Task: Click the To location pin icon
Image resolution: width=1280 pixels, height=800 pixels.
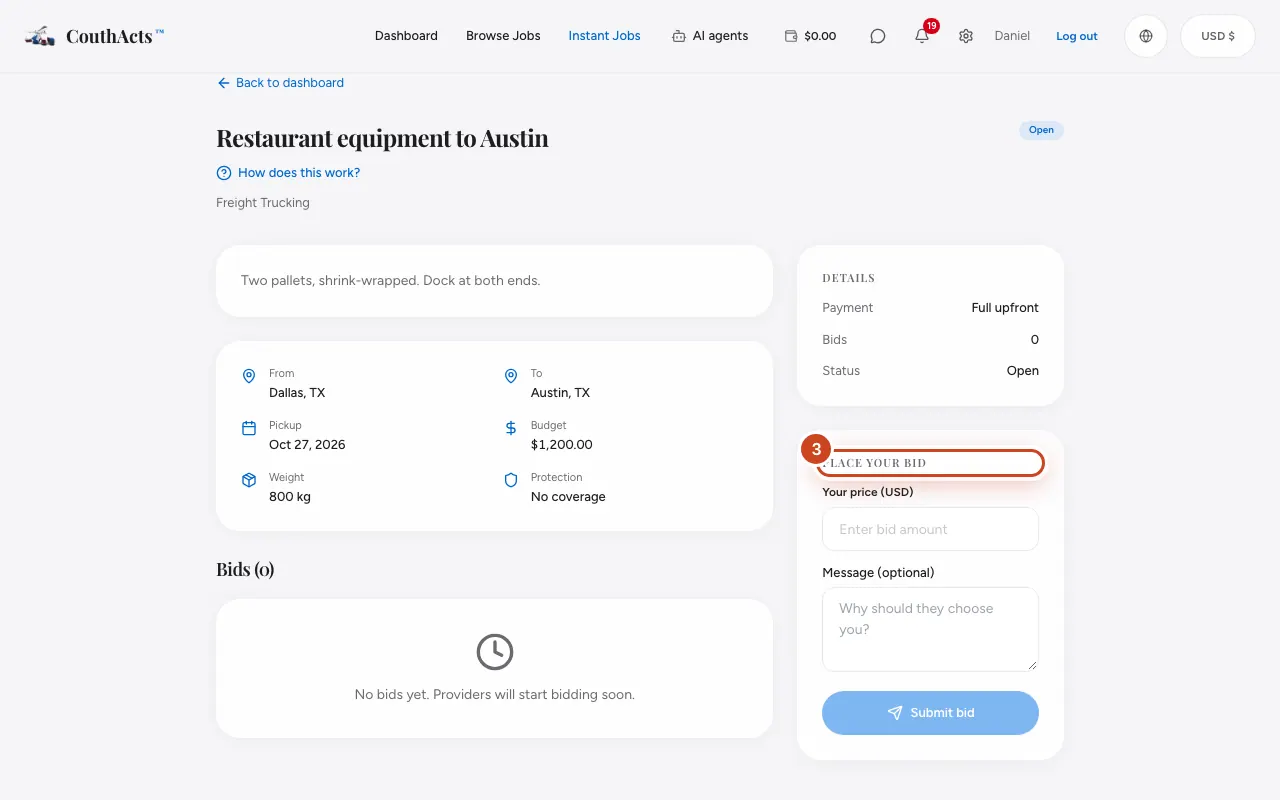Action: pyautogui.click(x=511, y=376)
